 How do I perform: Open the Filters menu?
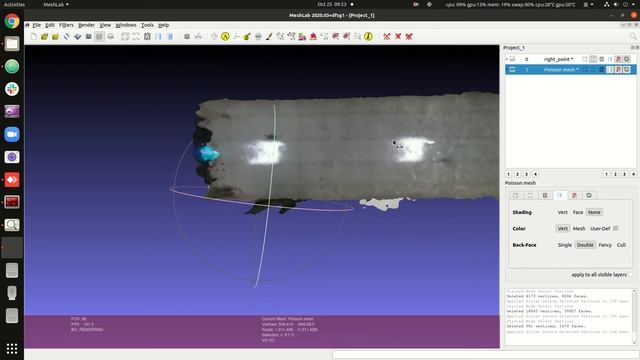coord(66,25)
